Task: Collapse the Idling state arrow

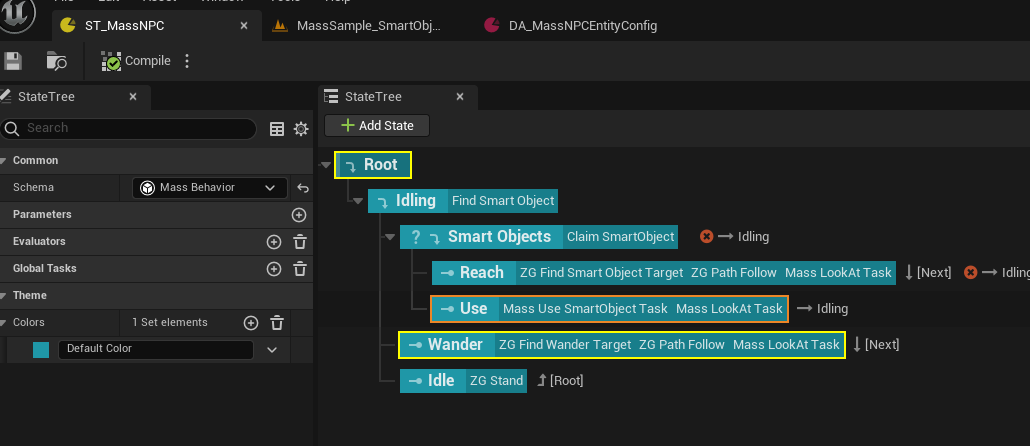Action: click(358, 201)
